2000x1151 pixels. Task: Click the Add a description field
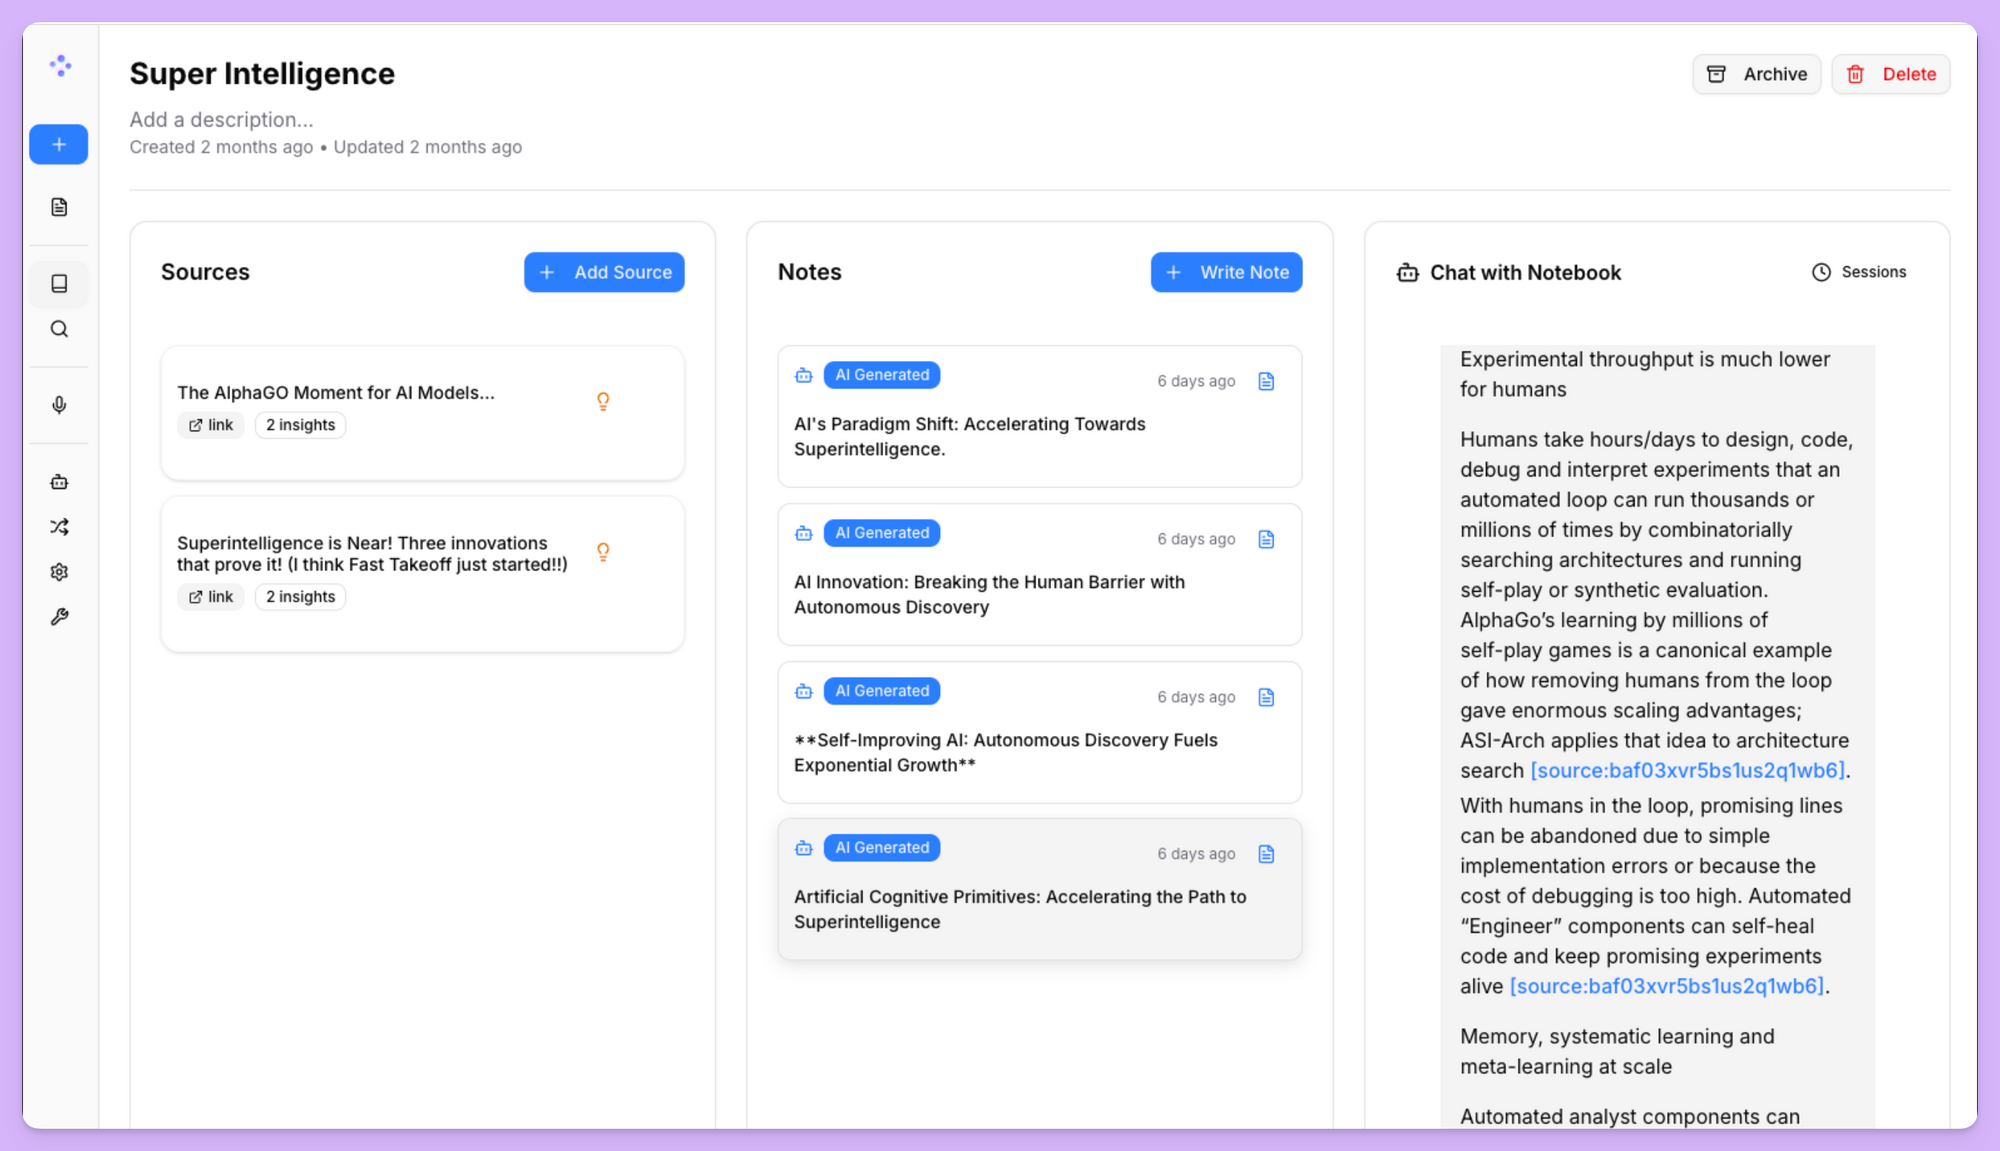coord(221,120)
